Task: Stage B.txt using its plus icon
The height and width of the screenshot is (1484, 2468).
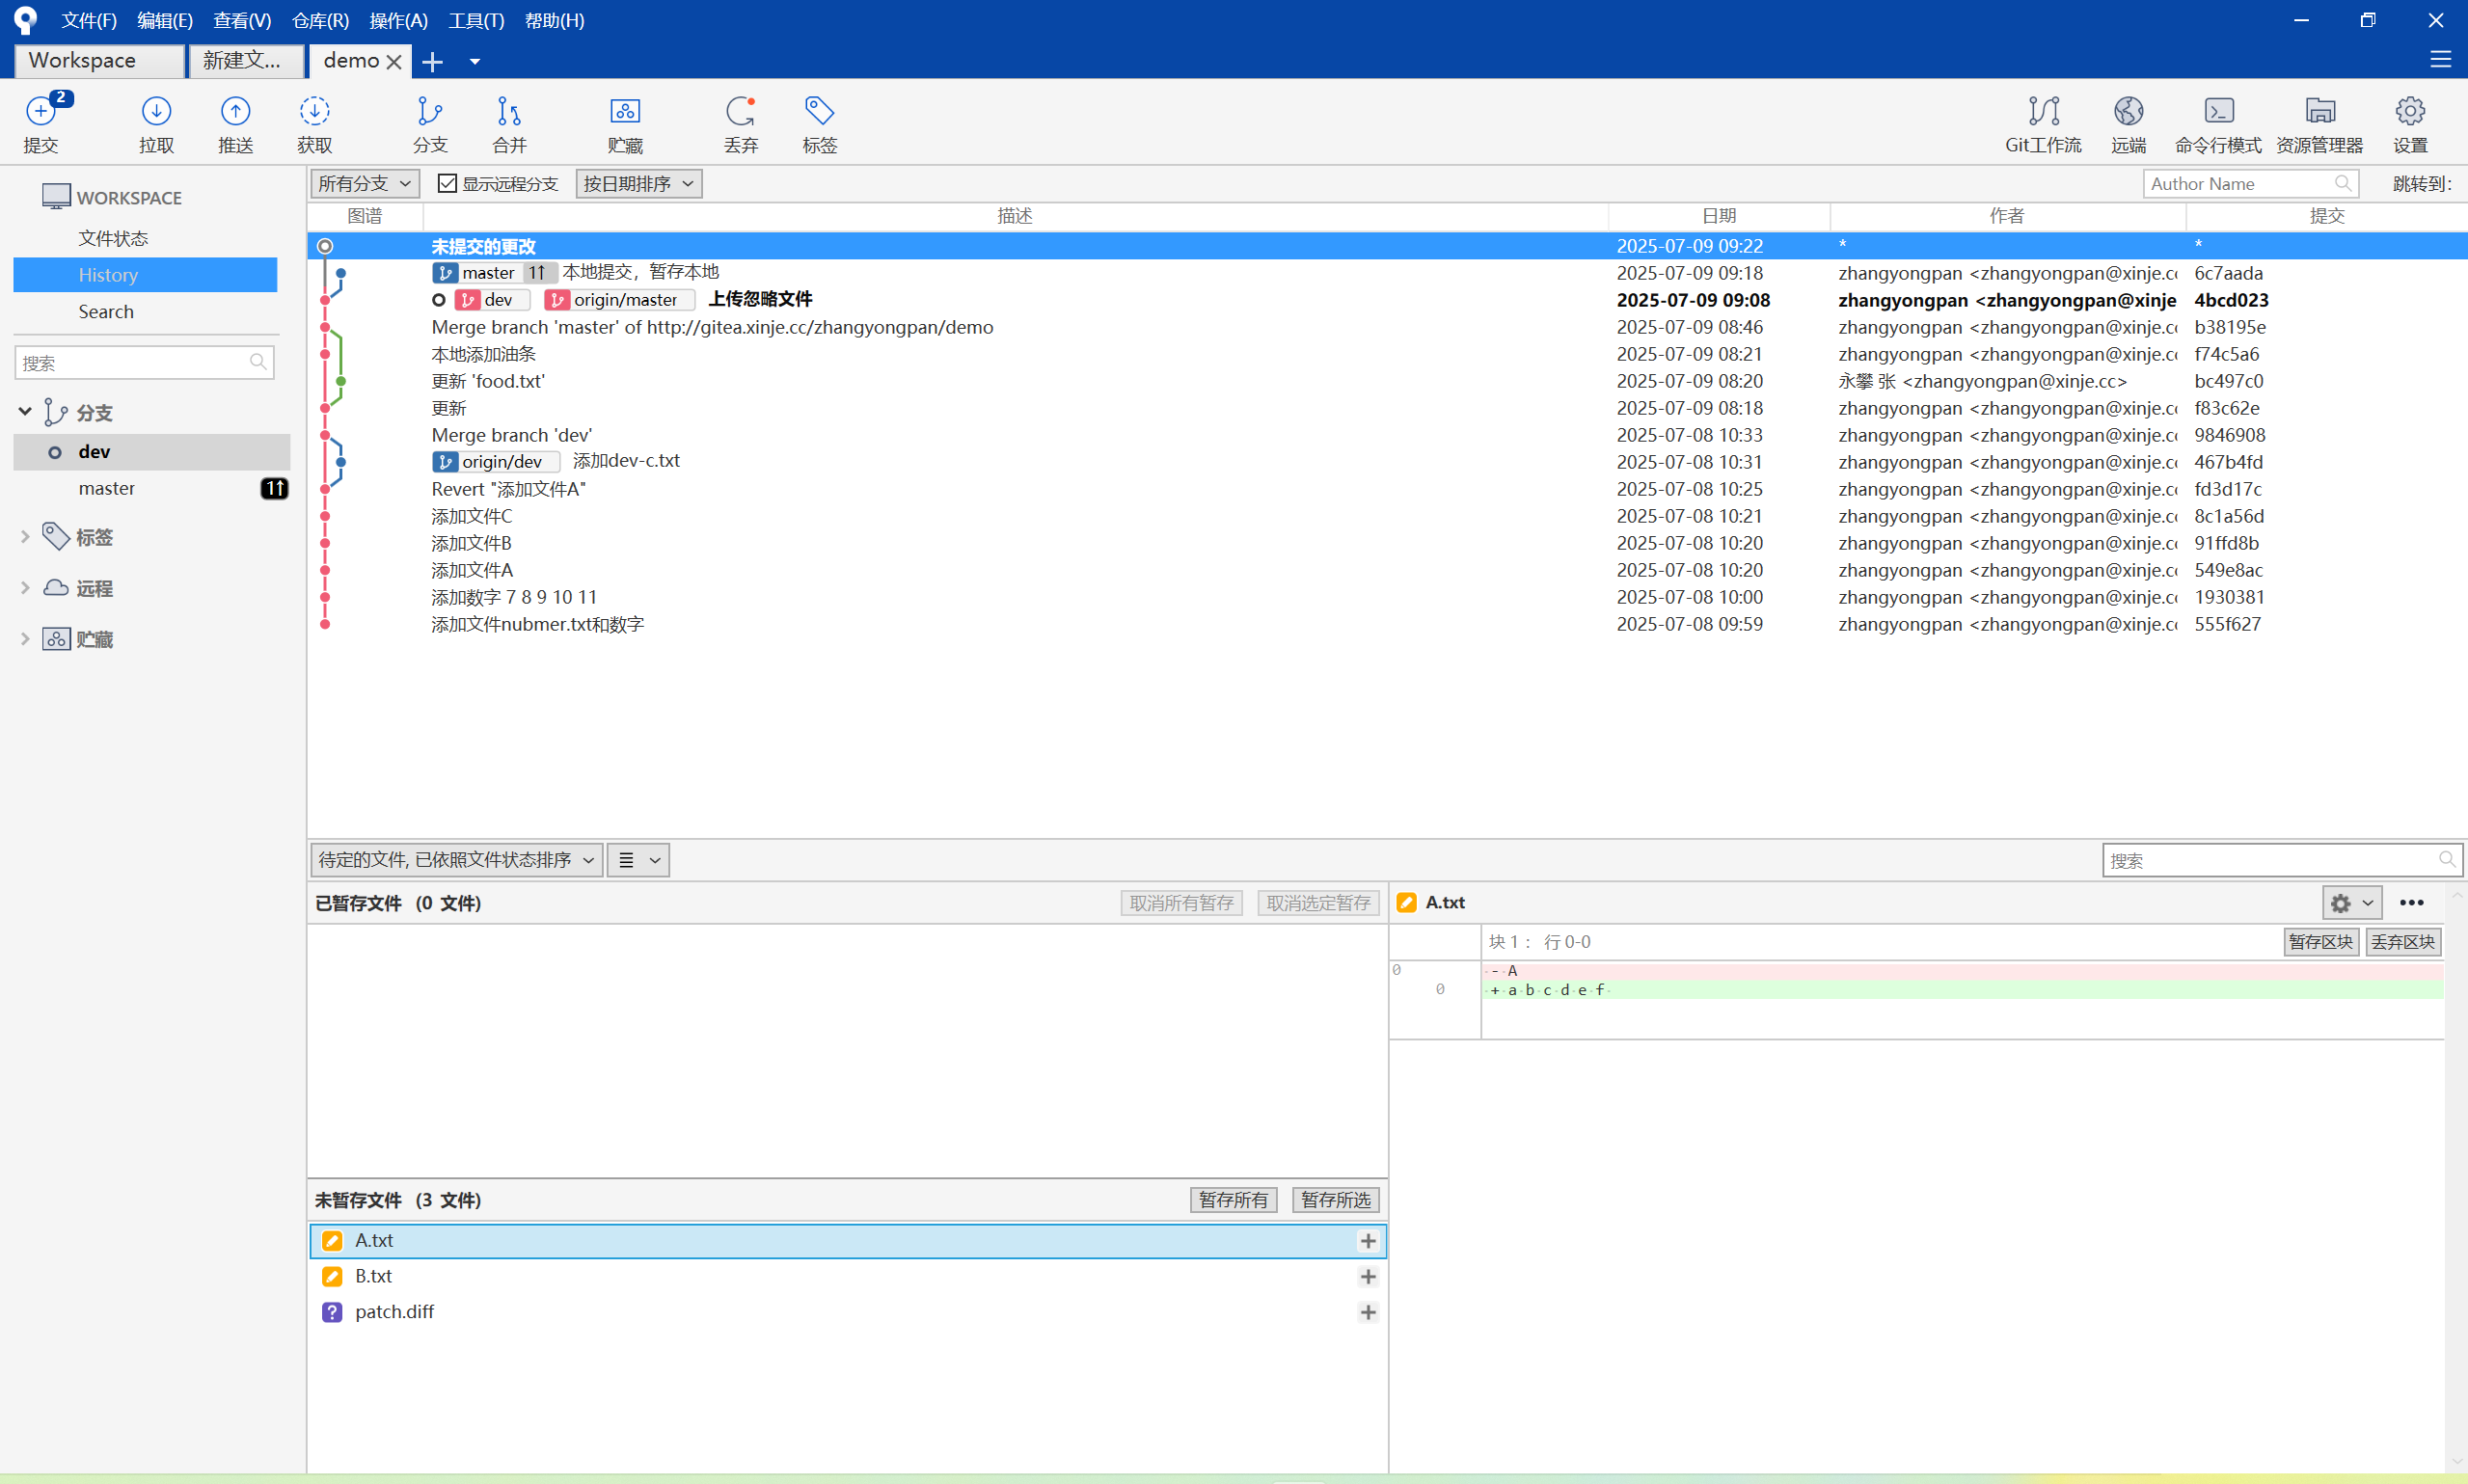Action: [1368, 1277]
